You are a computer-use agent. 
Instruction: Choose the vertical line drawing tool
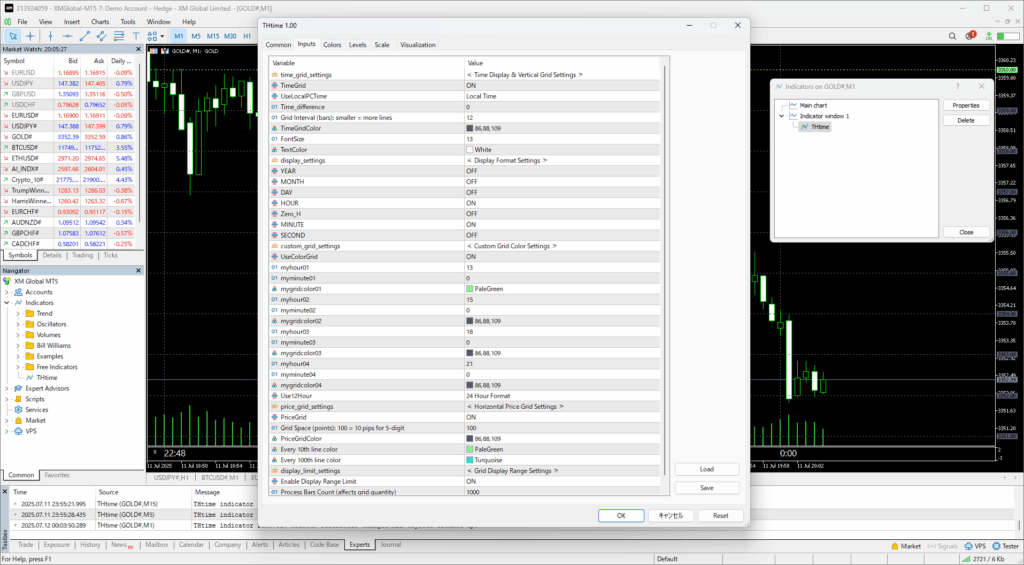[x=50, y=36]
